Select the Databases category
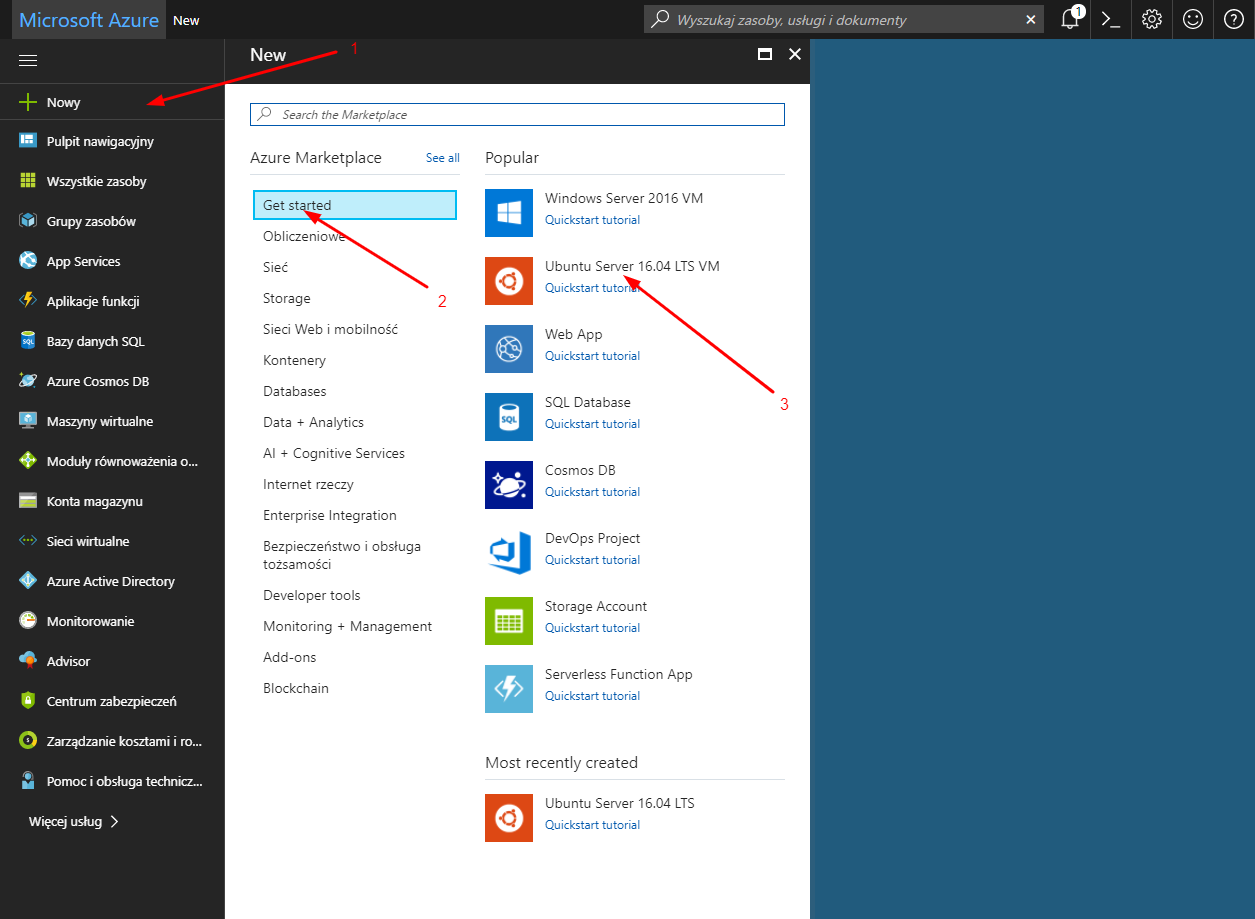Screen dimensions: 1255x919 point(295,391)
